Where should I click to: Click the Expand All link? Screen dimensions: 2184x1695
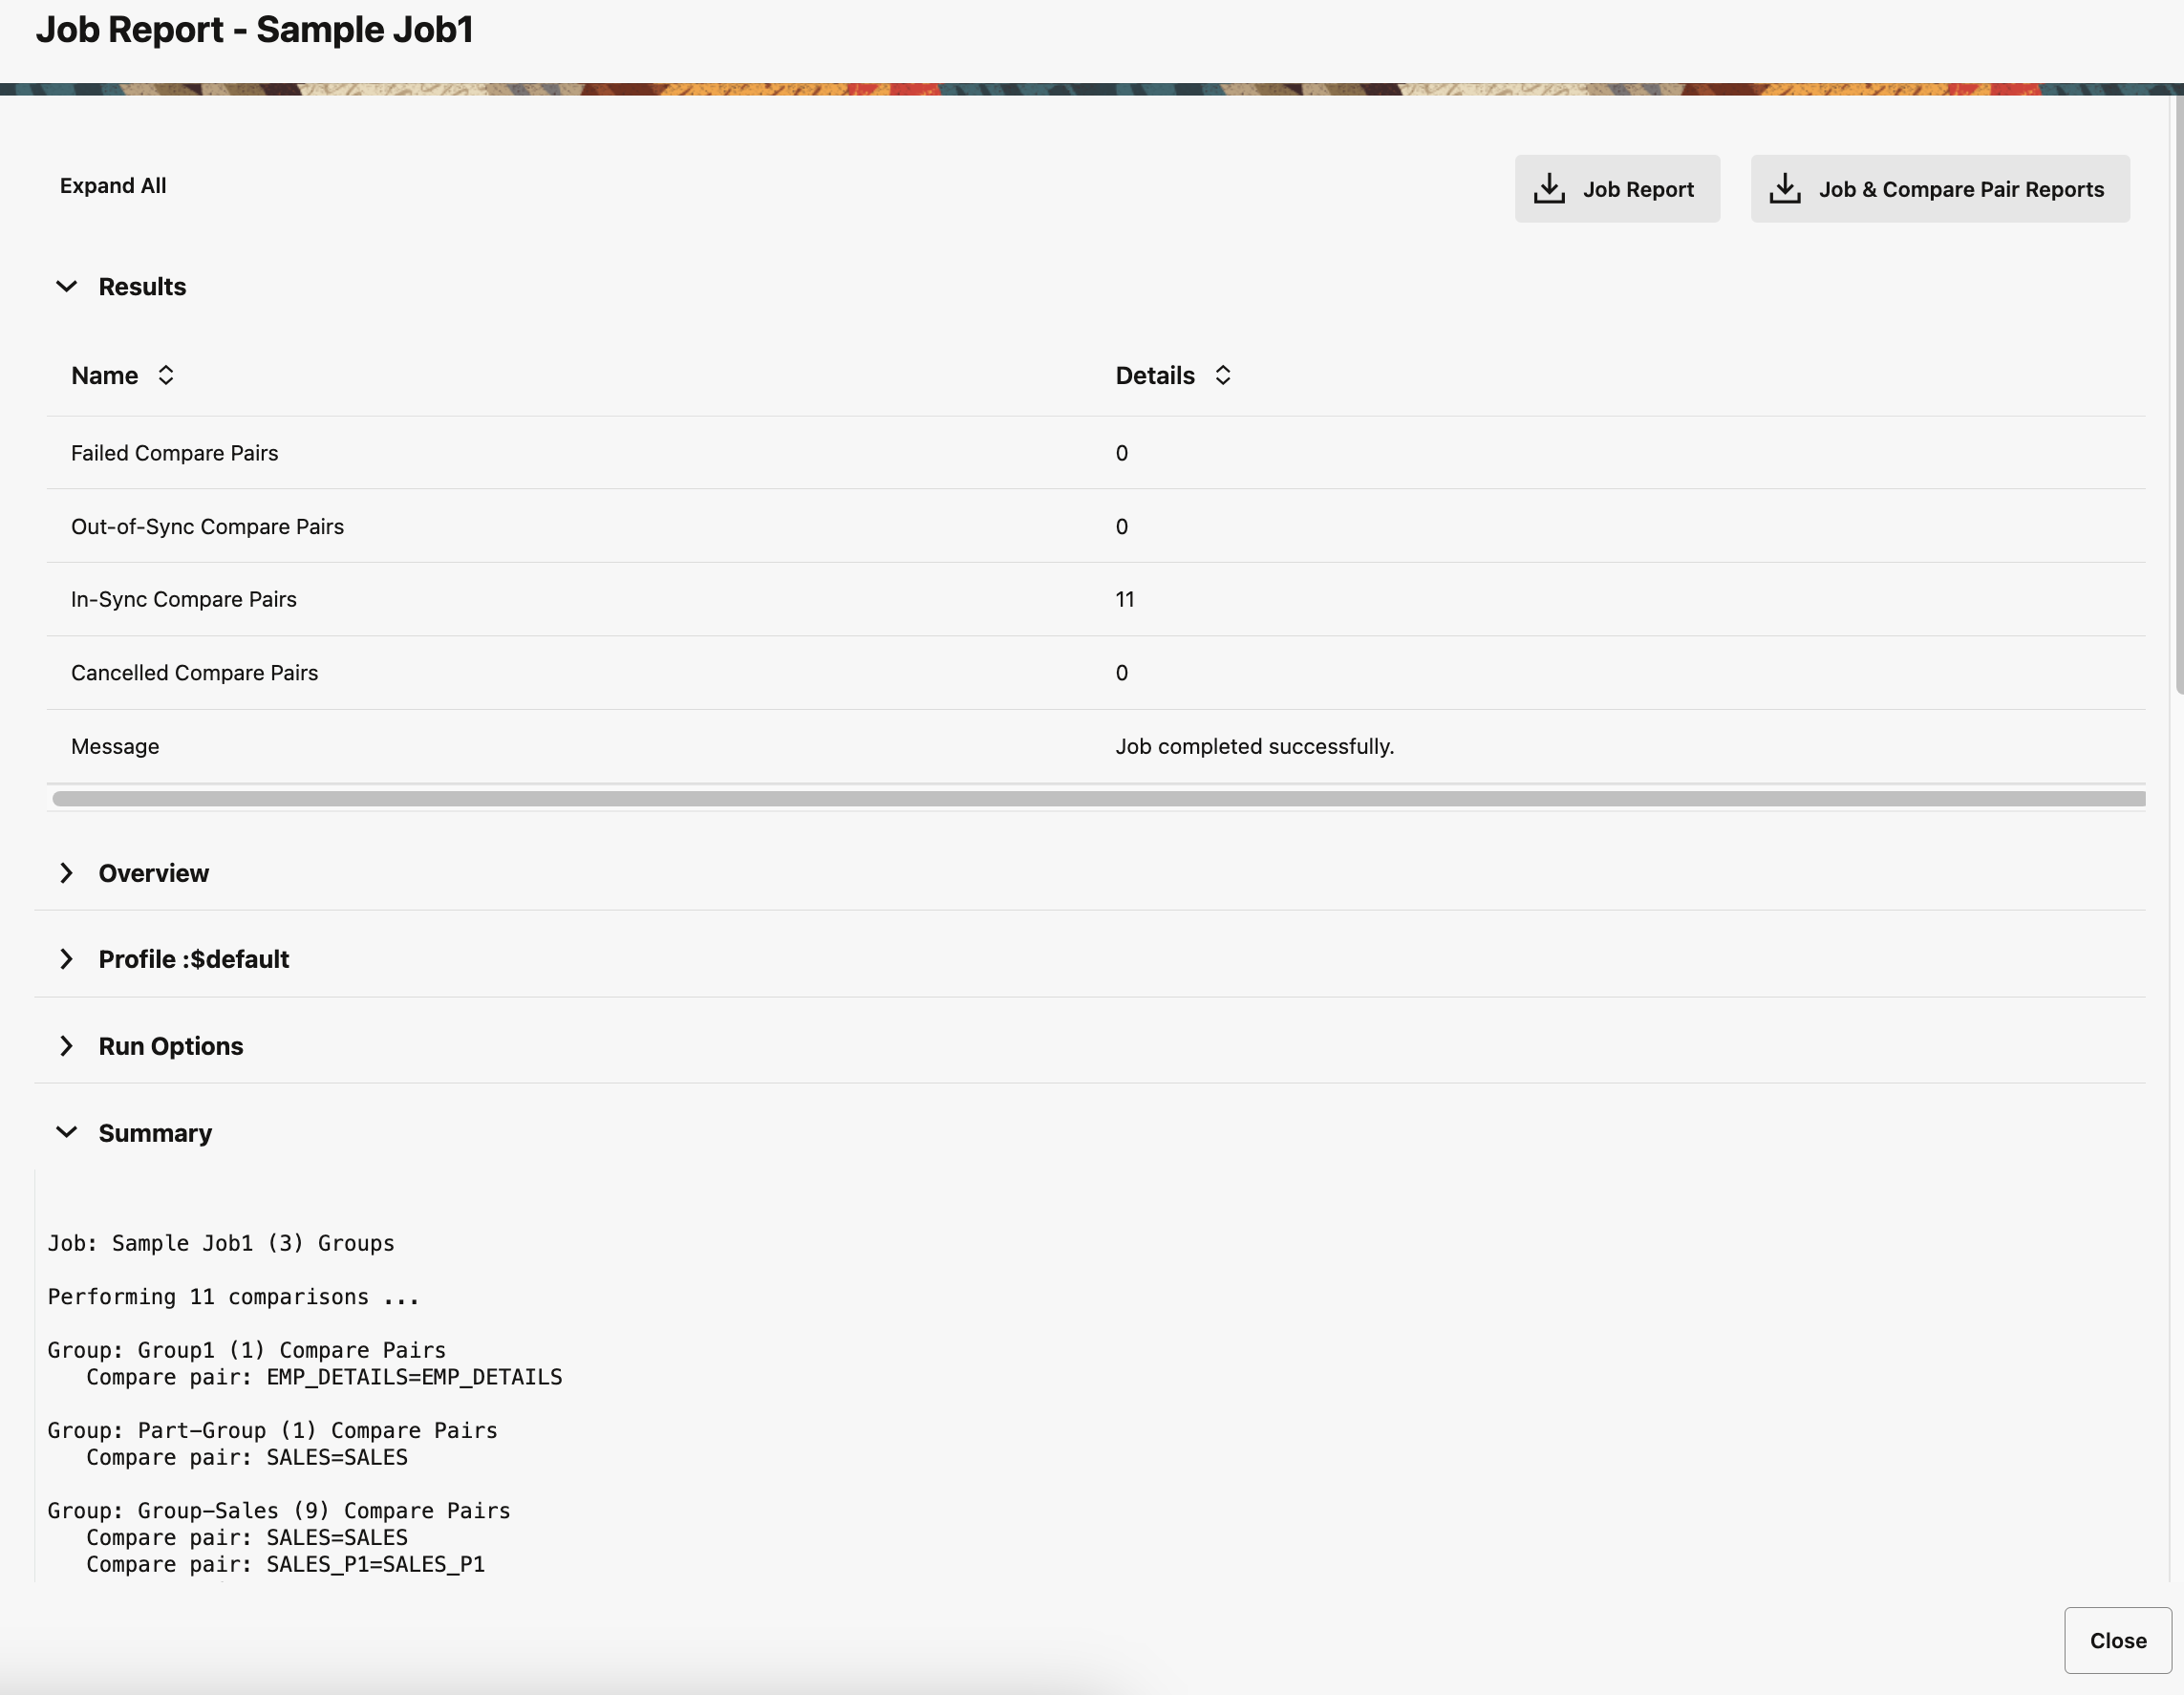pos(113,186)
